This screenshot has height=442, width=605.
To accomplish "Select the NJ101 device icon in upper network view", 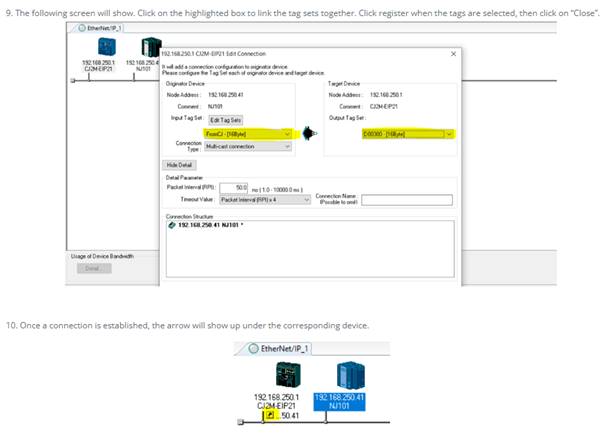I will pos(151,47).
